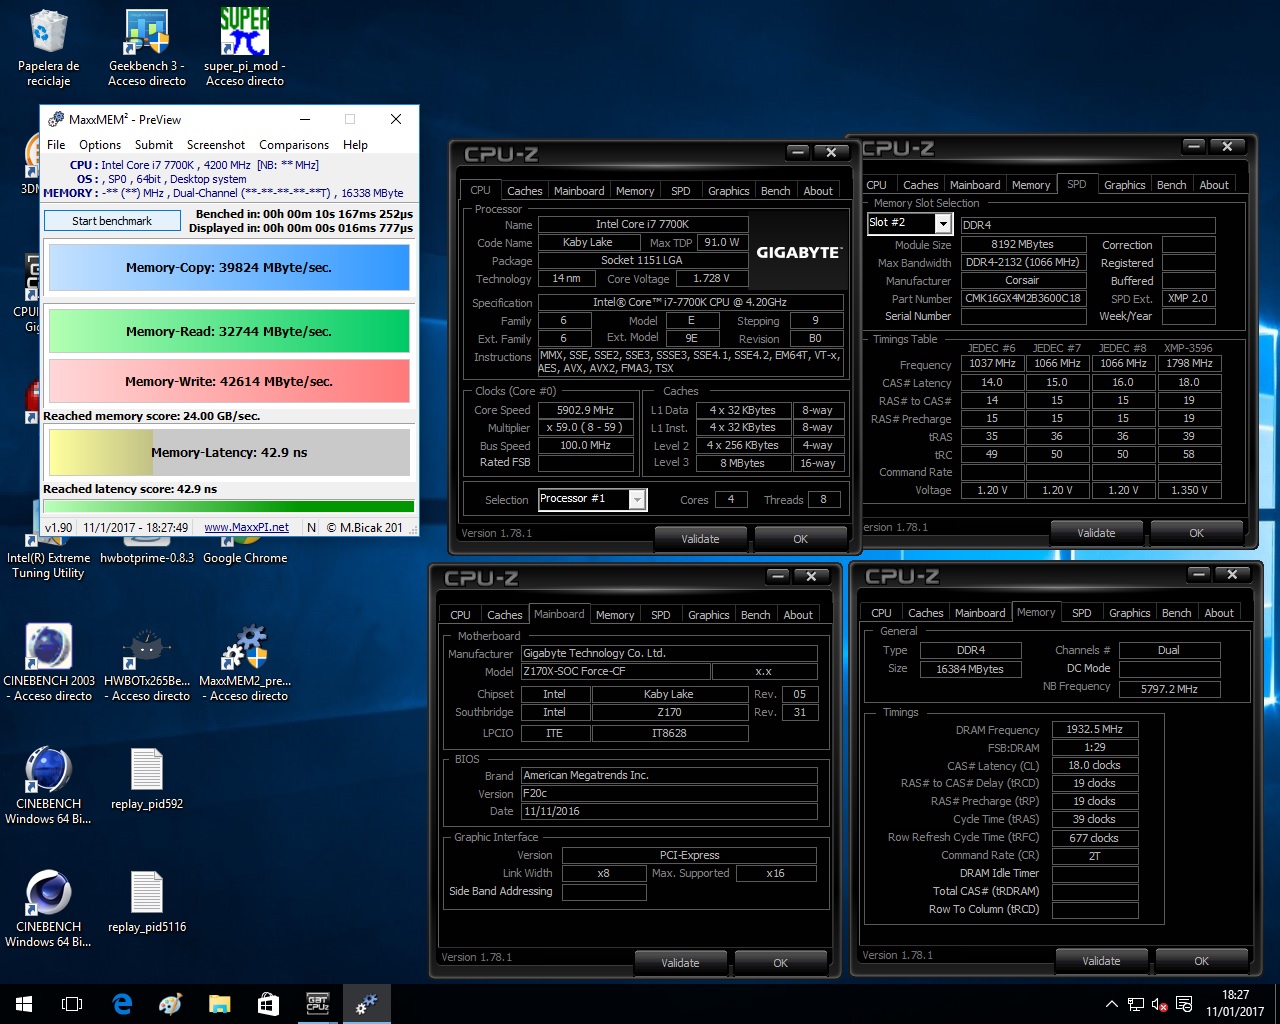Viewport: 1280px width, 1024px height.
Task: Click the Memory-Read result bar
Action: (x=229, y=331)
